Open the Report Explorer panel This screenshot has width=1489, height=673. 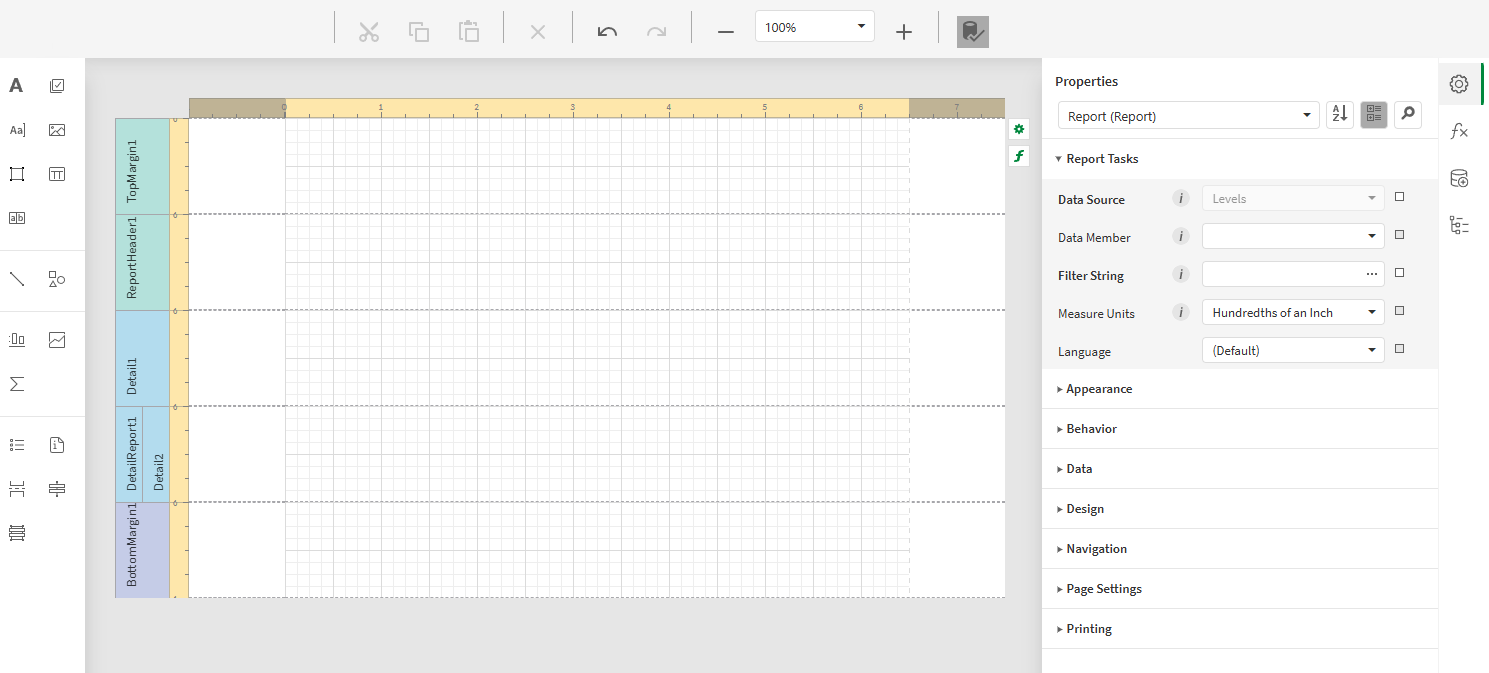pyautogui.click(x=1459, y=225)
